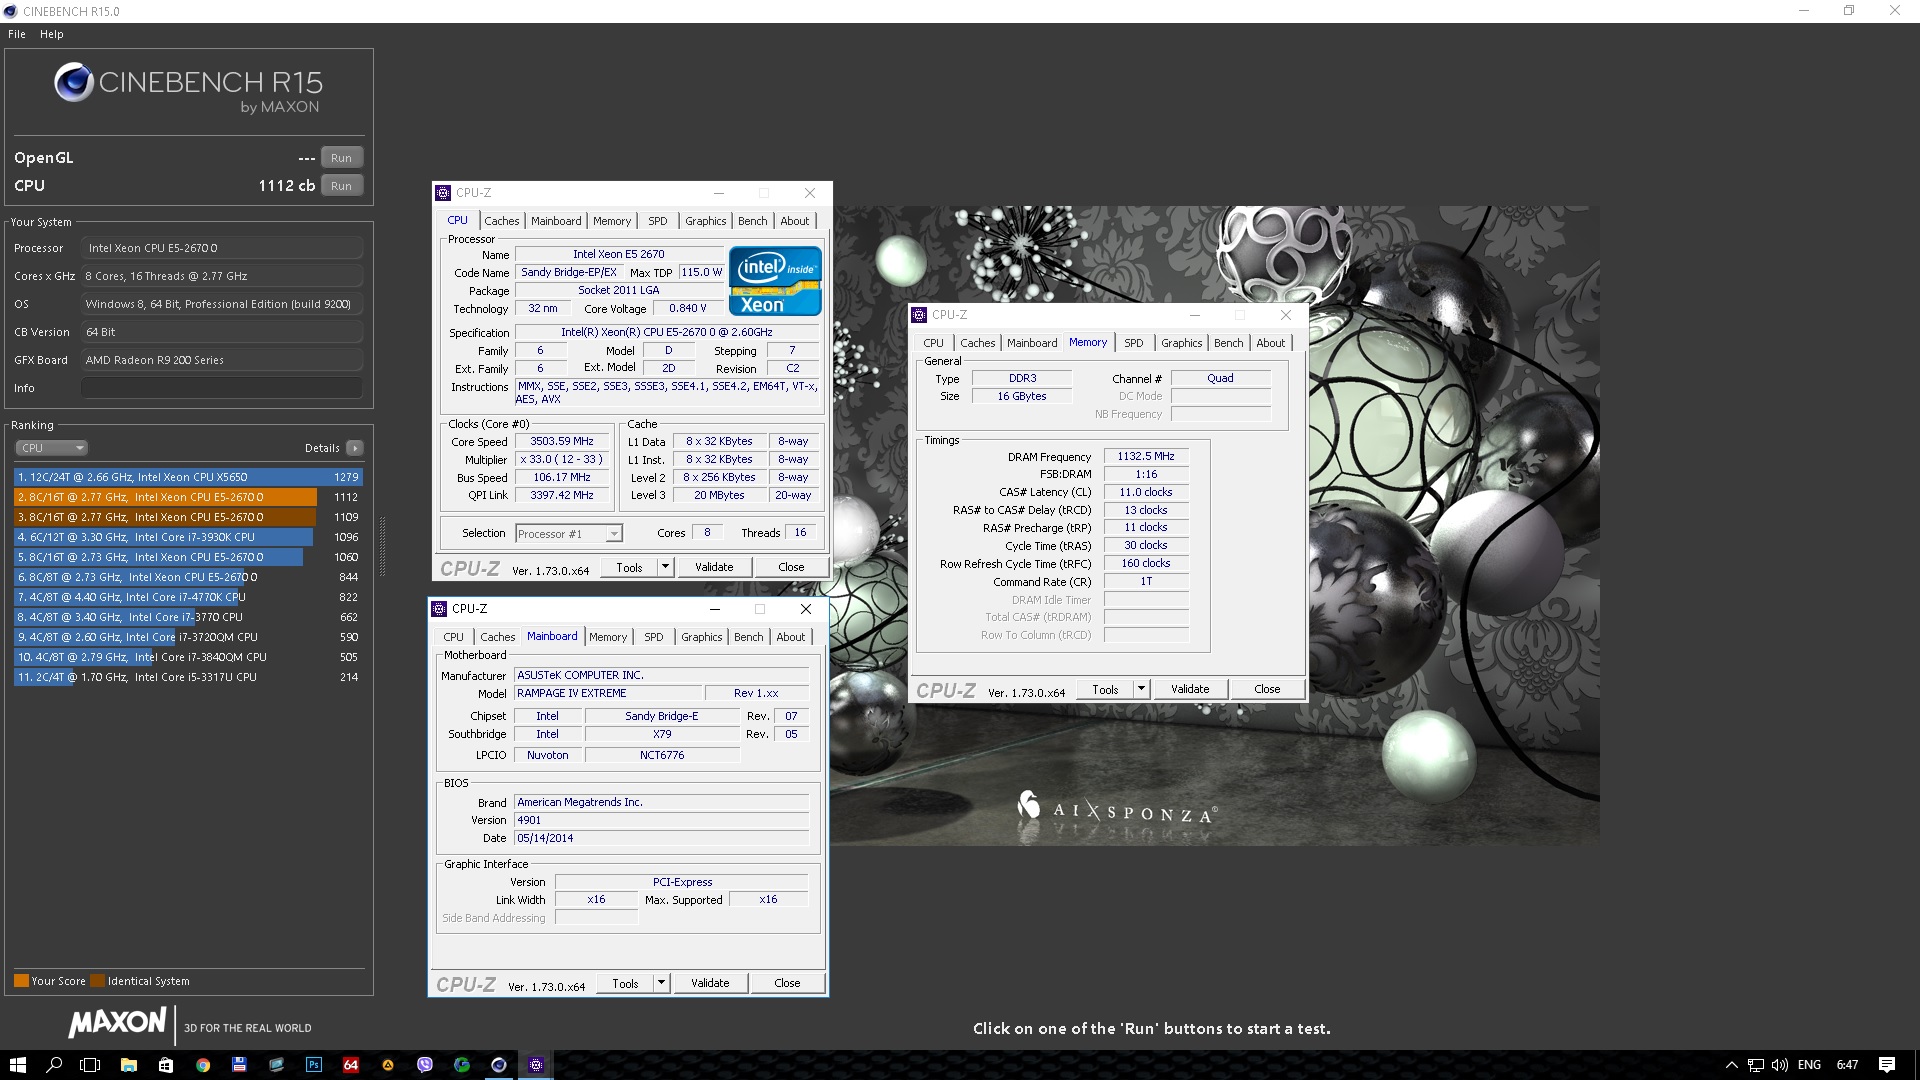
Task: Open the monitor app icon on the taskbar
Action: [x=276, y=1065]
